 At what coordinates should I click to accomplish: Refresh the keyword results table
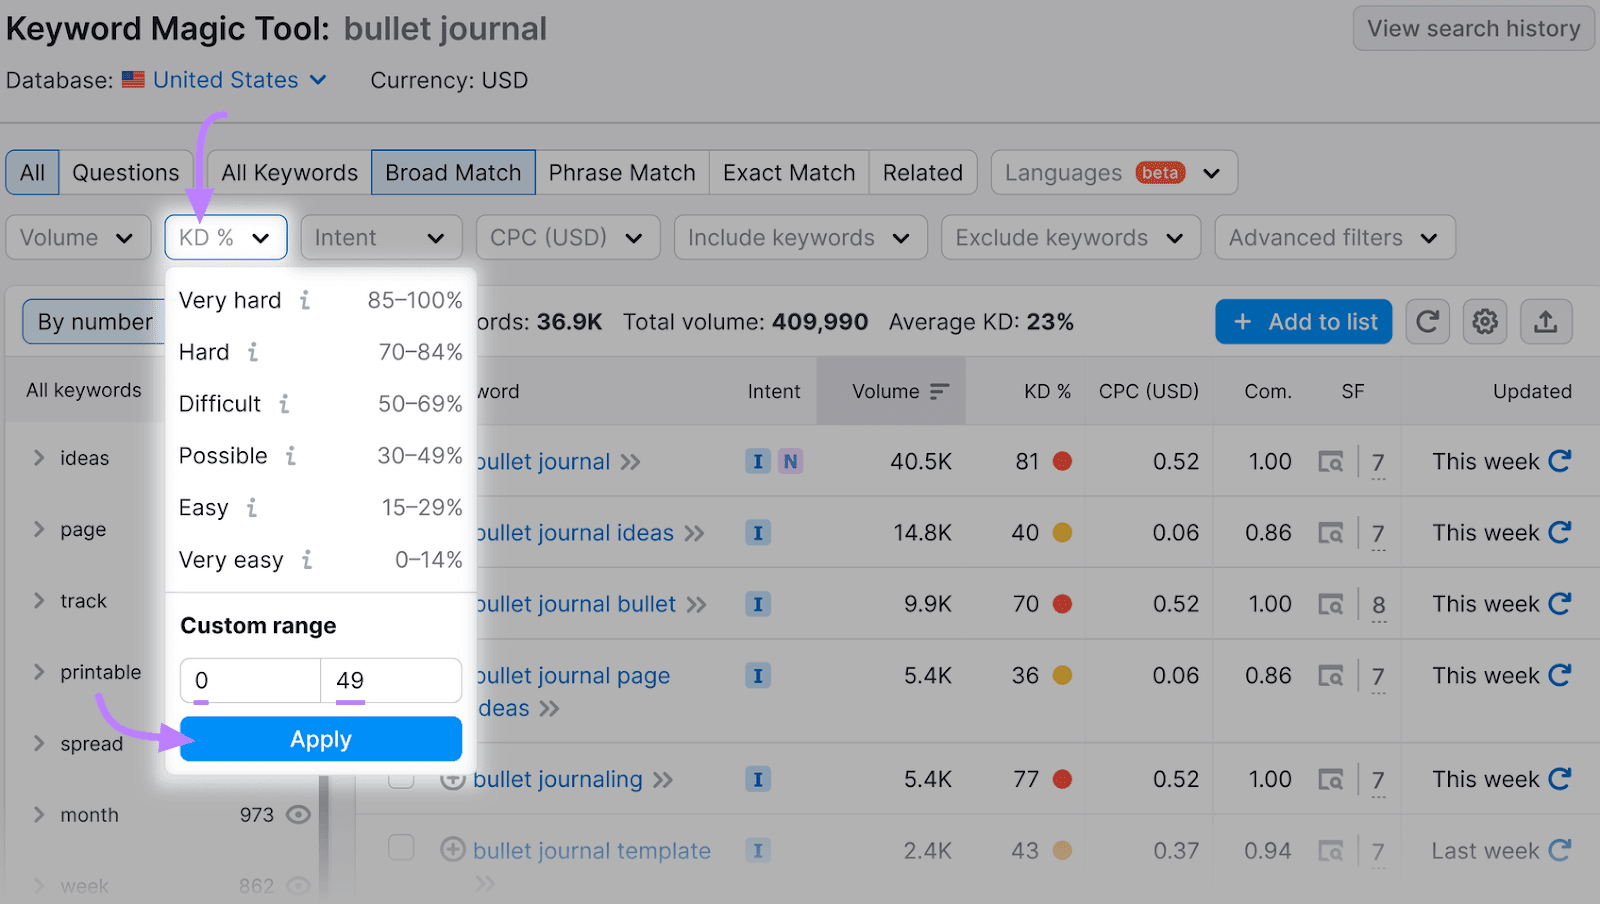1427,321
